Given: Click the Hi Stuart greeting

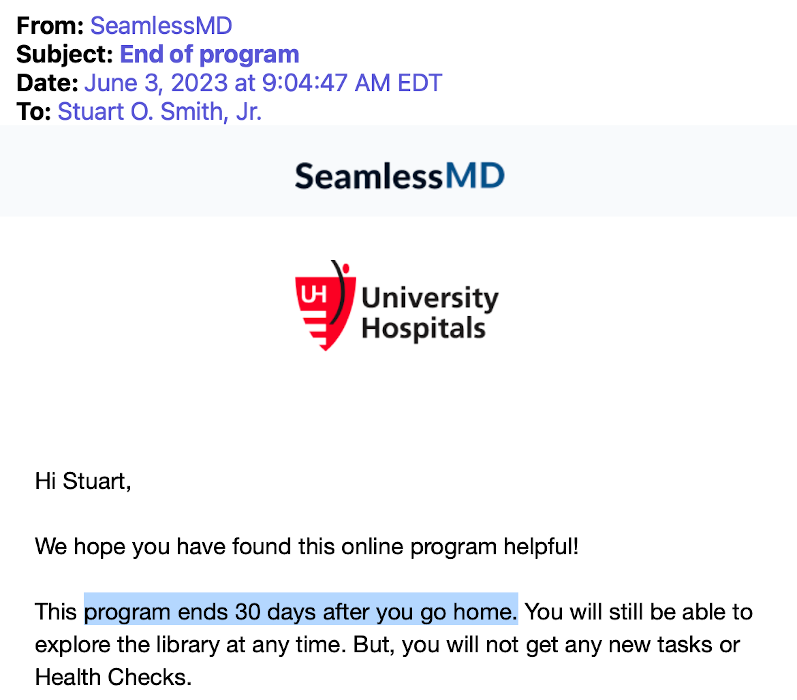Looking at the screenshot, I should pyautogui.click(x=83, y=481).
